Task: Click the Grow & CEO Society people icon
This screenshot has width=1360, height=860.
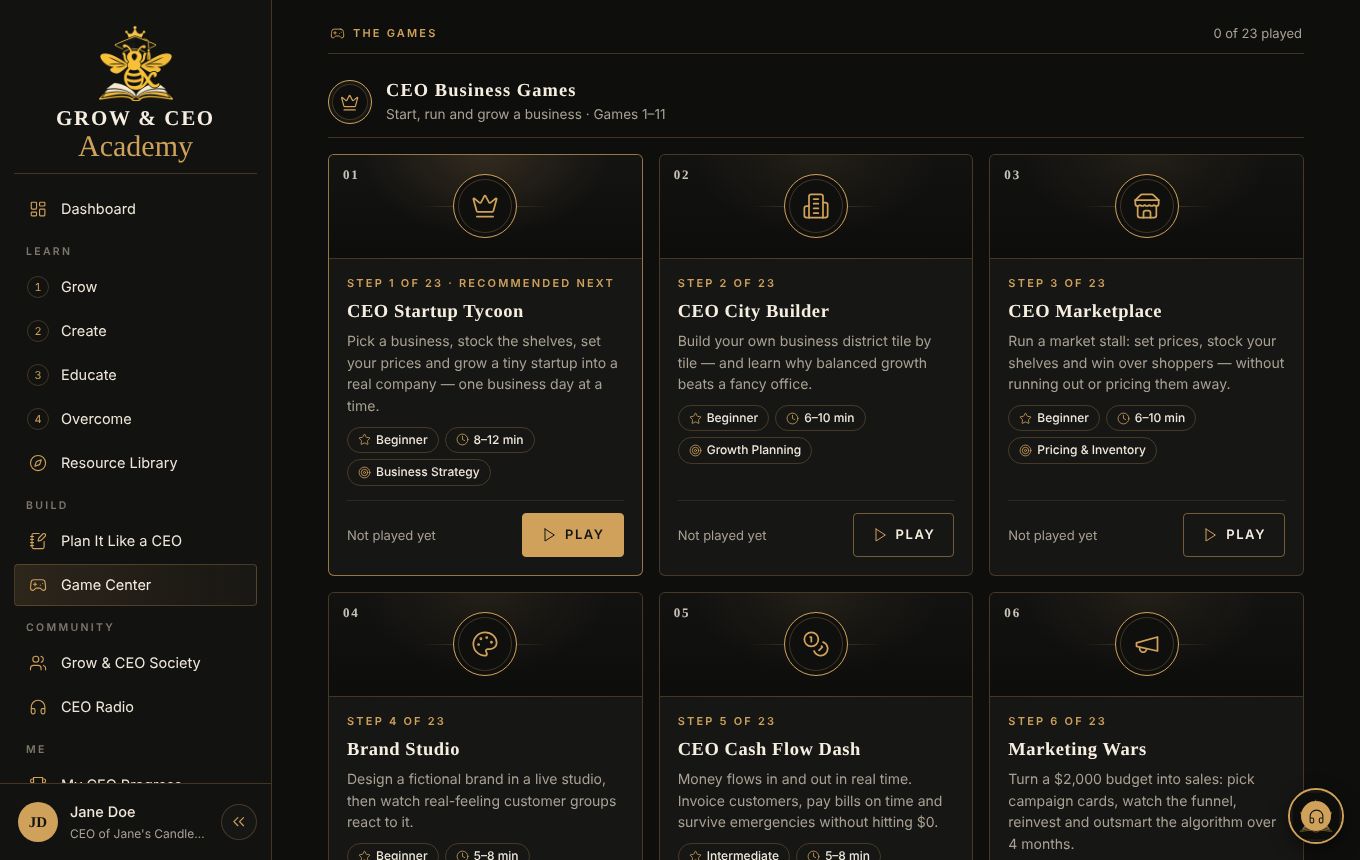Action: click(x=38, y=663)
